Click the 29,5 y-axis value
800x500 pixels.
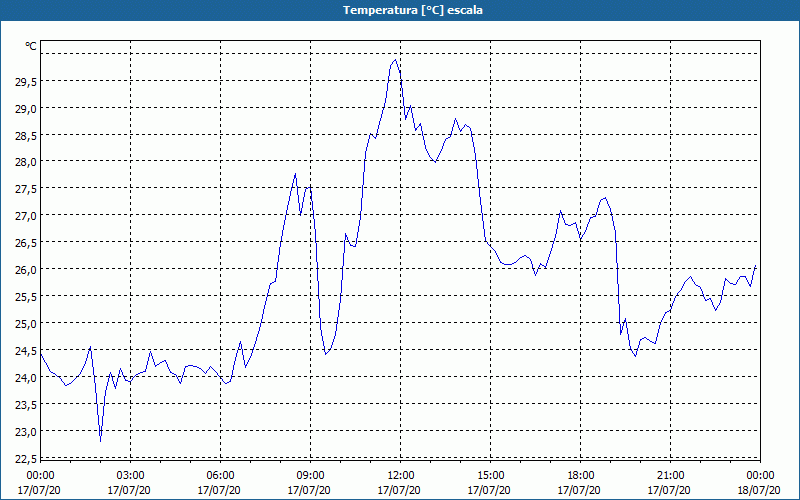[25, 81]
